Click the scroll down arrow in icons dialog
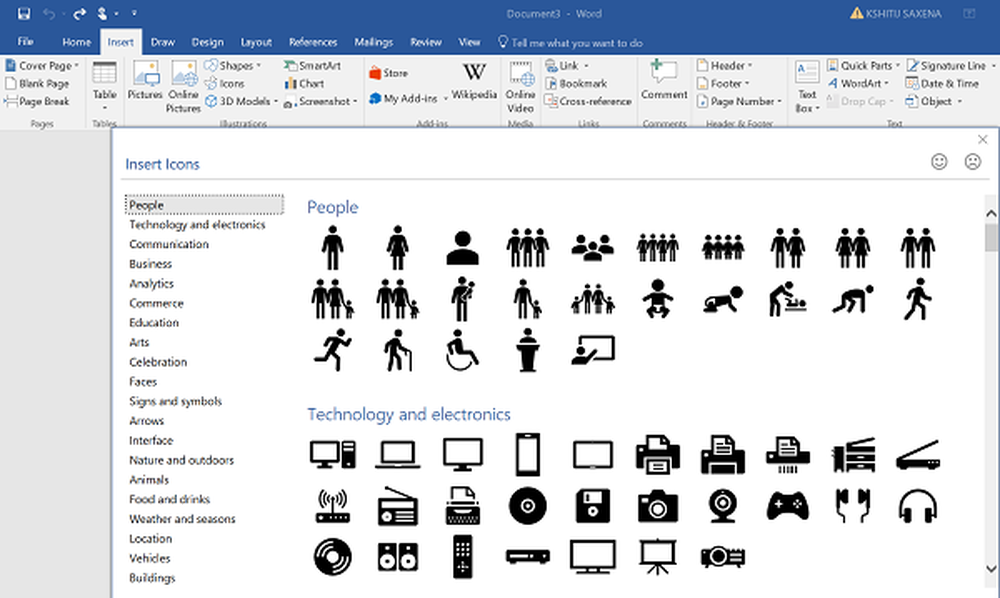This screenshot has width=1000, height=598. 990,569
